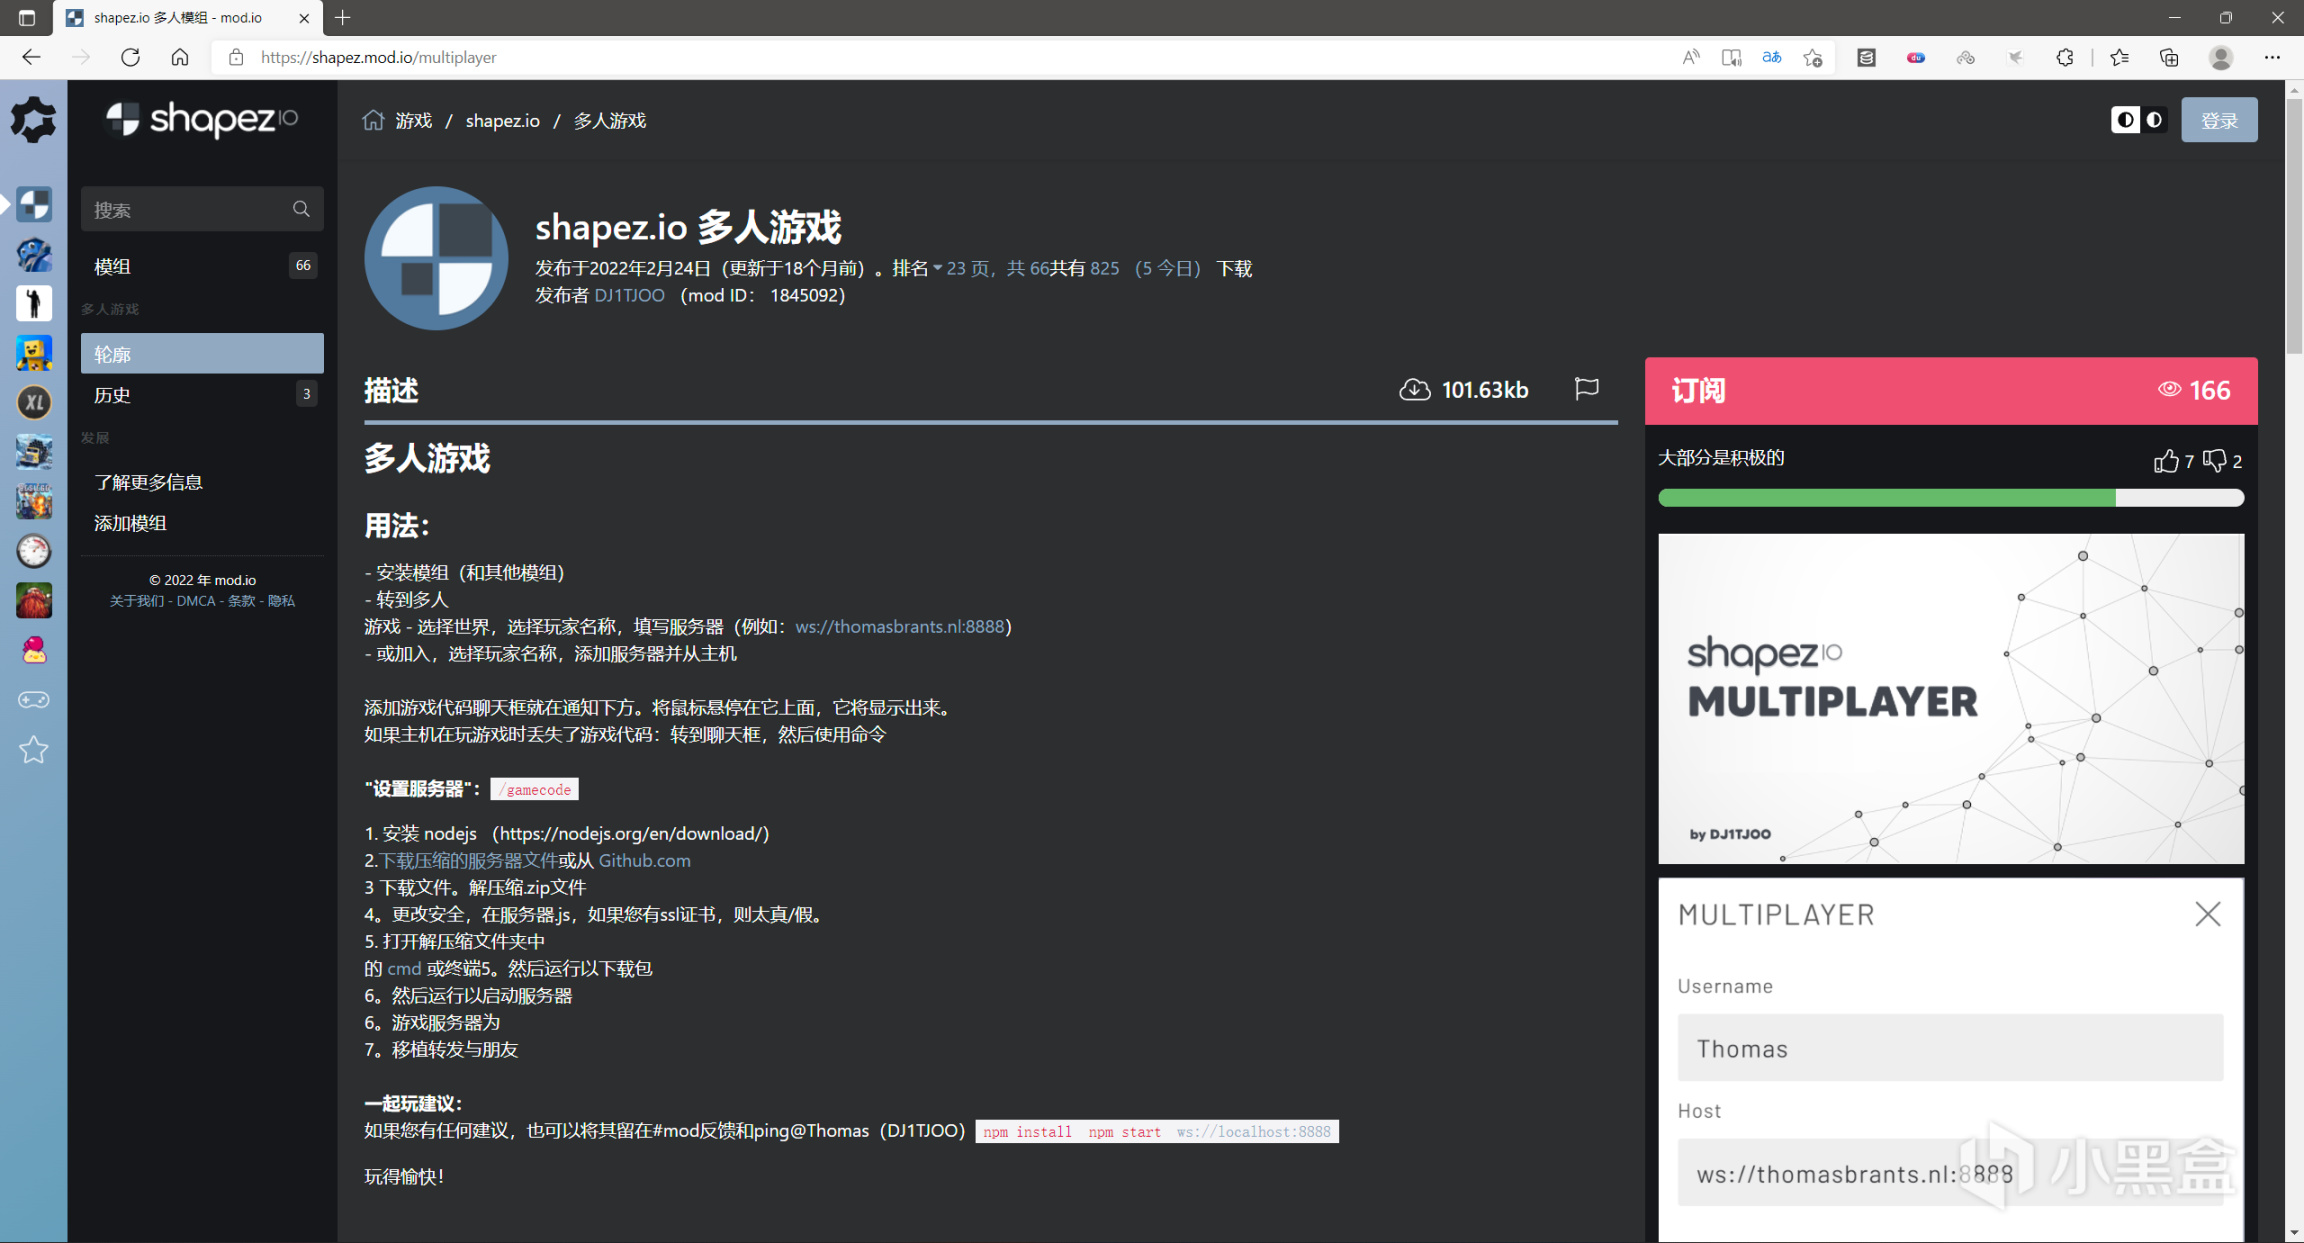Click the shapez.io browser tab

(189, 18)
